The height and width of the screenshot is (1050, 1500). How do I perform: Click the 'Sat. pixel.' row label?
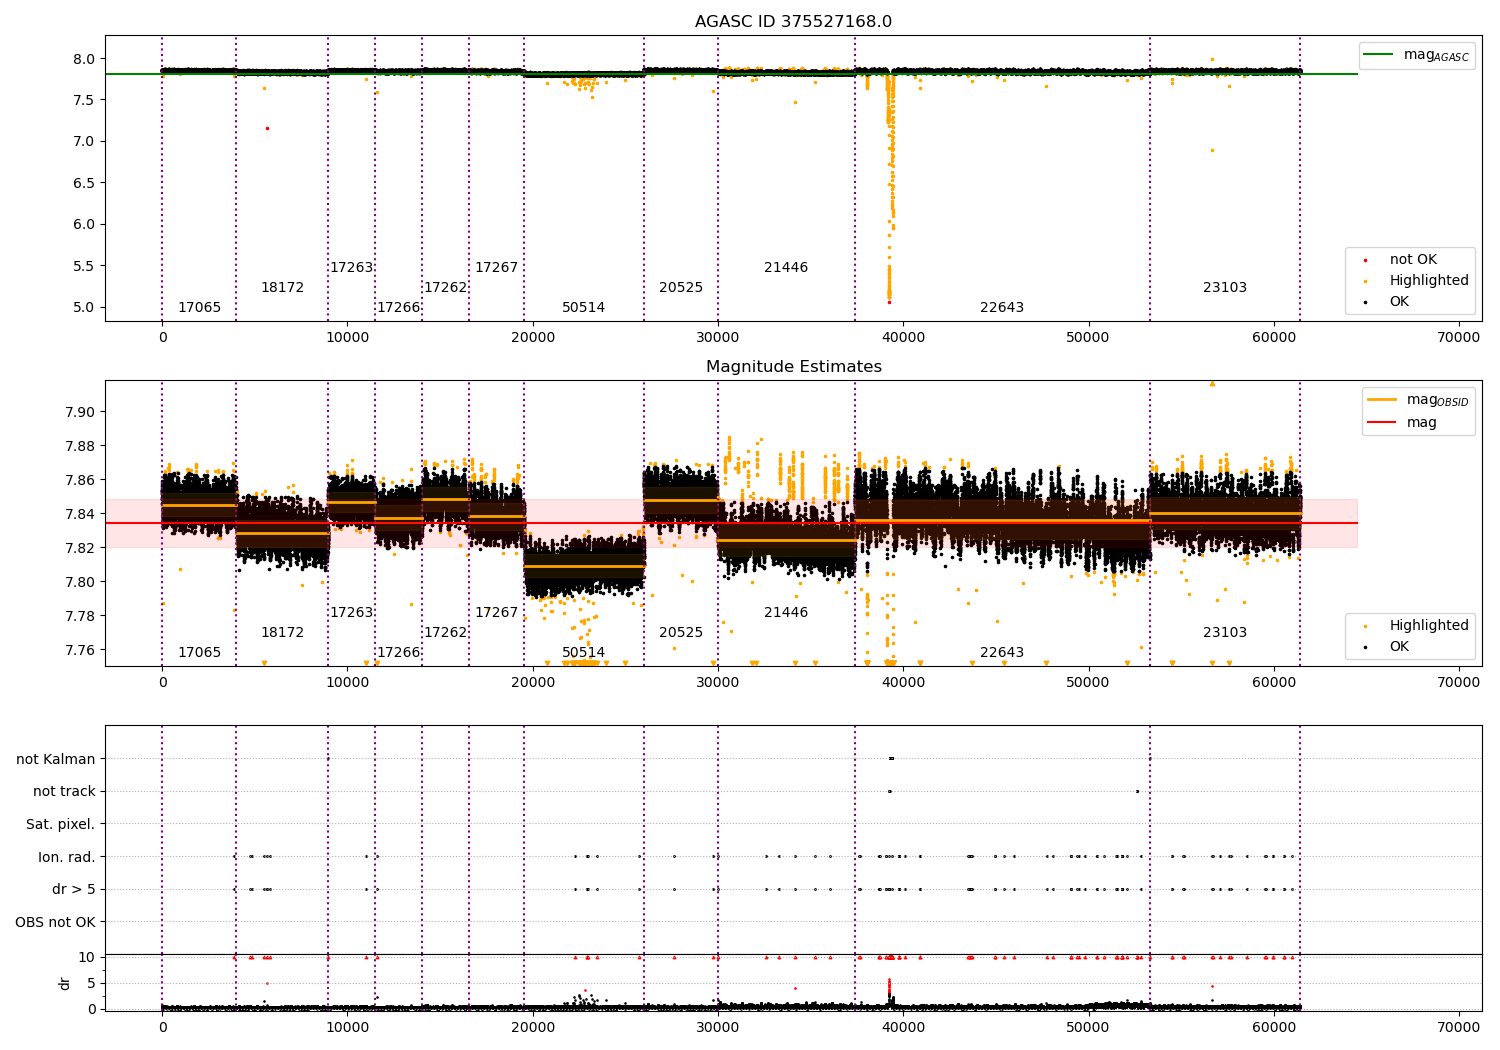coord(60,824)
